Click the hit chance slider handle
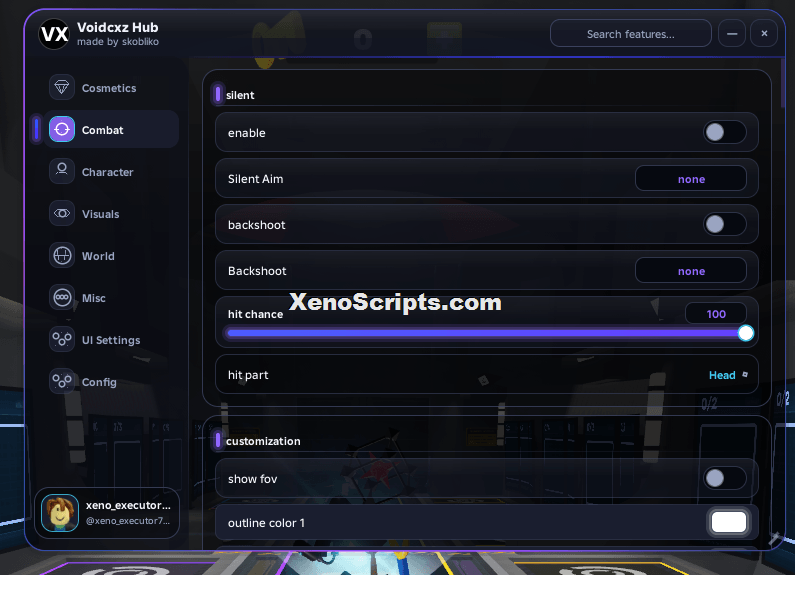Screen dimensions: 795x605 click(x=745, y=333)
